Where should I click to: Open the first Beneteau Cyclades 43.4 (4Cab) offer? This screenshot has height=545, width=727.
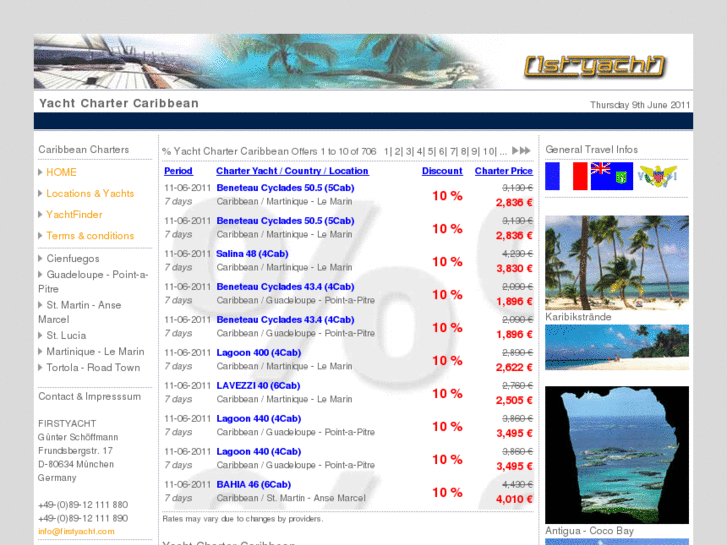coord(285,287)
